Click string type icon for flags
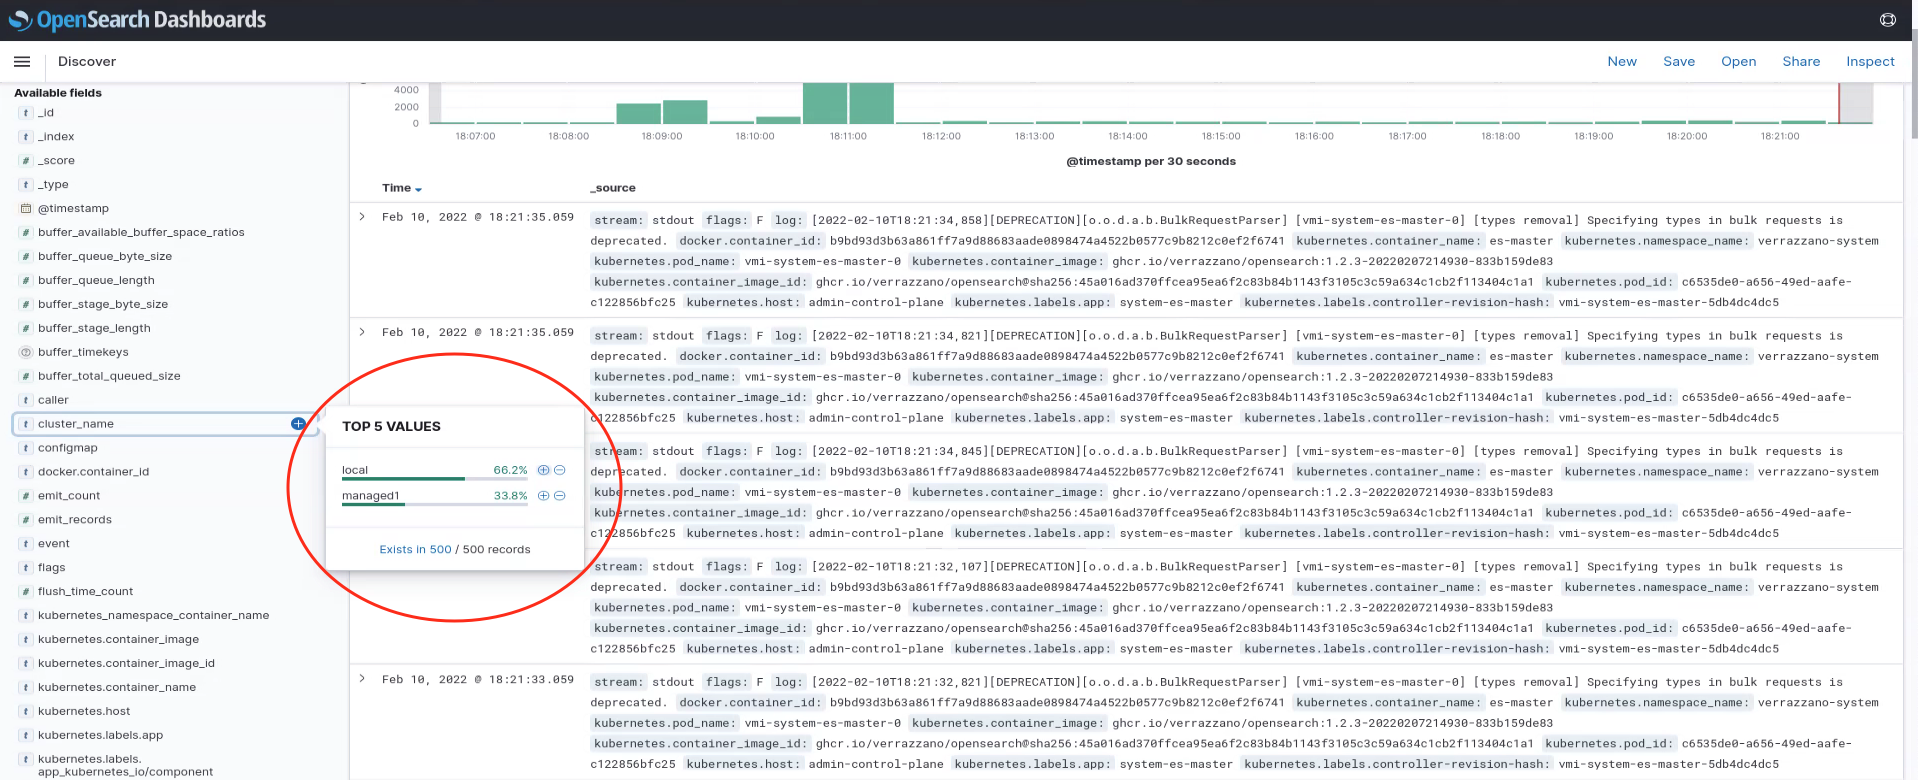The width and height of the screenshot is (1918, 780). click(x=26, y=568)
